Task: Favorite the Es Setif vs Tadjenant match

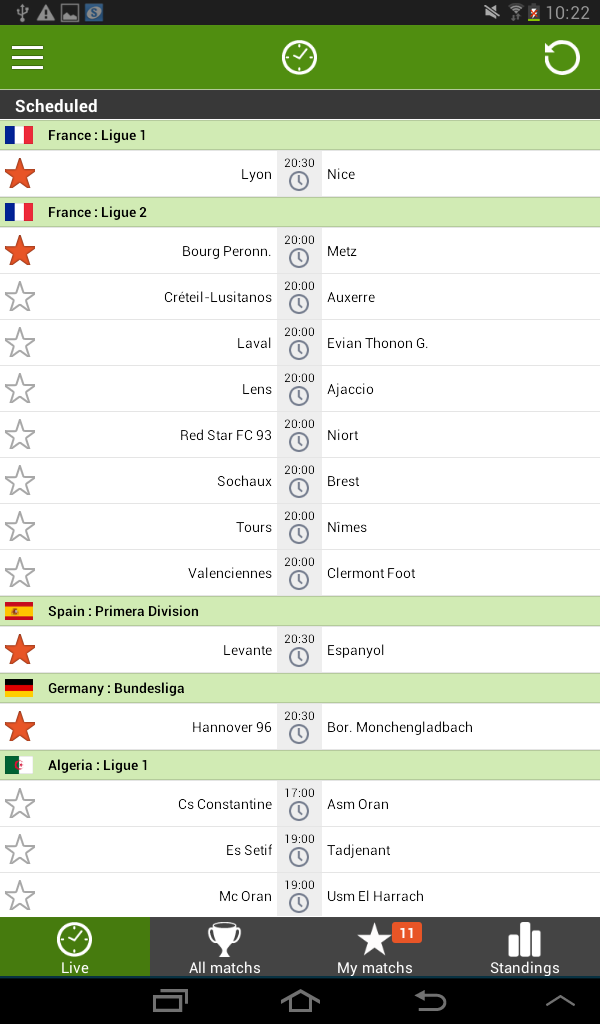Action: pos(20,850)
